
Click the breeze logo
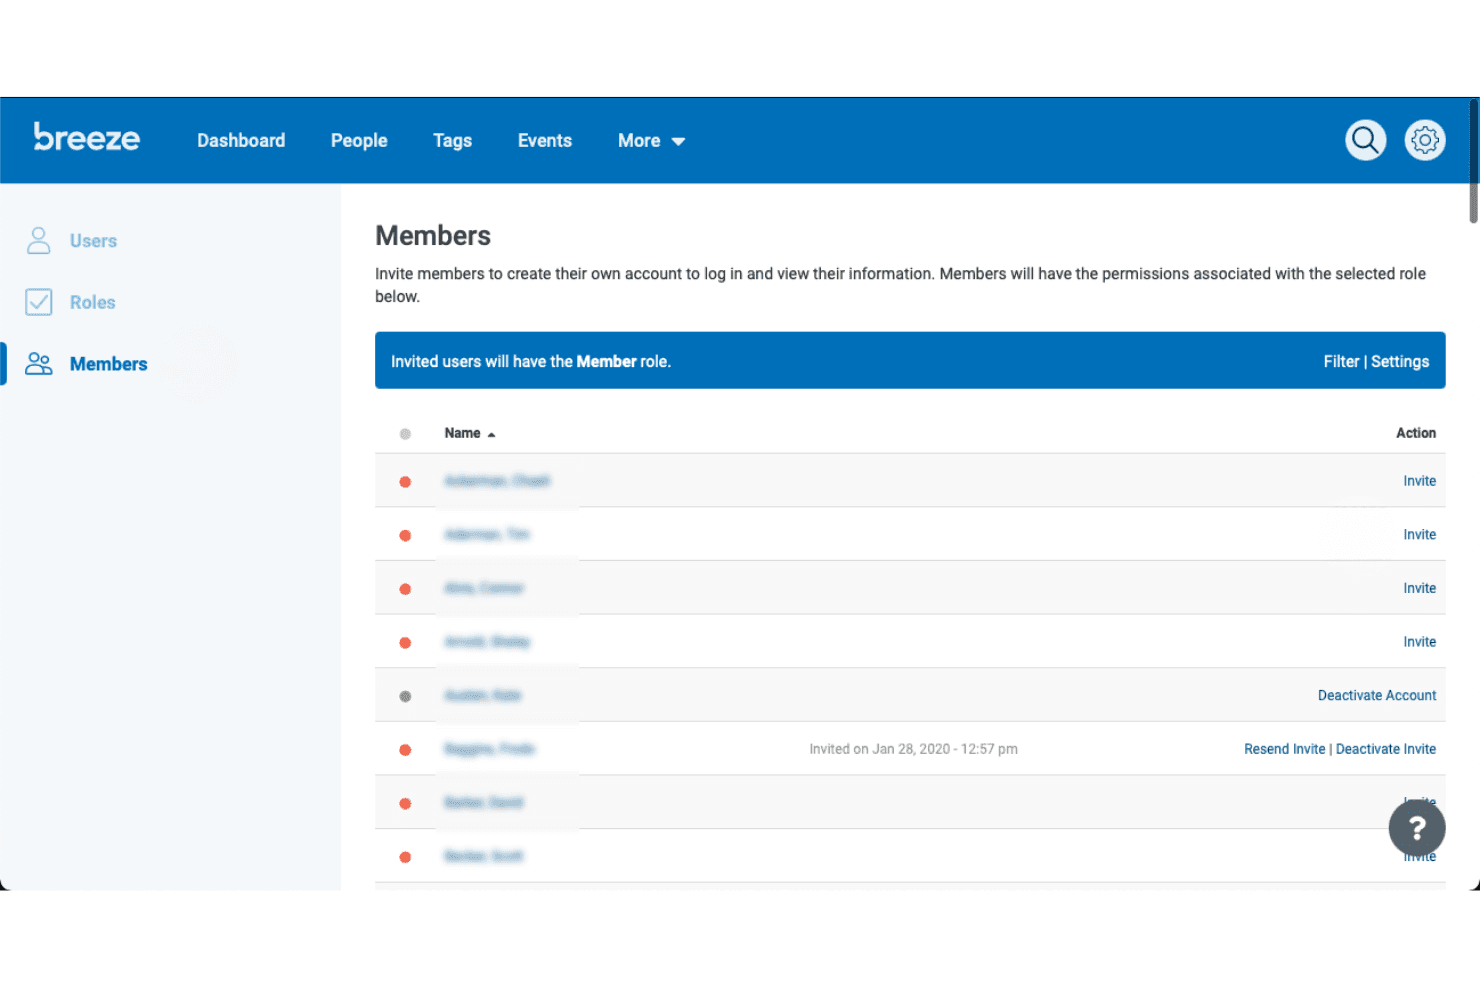(87, 137)
